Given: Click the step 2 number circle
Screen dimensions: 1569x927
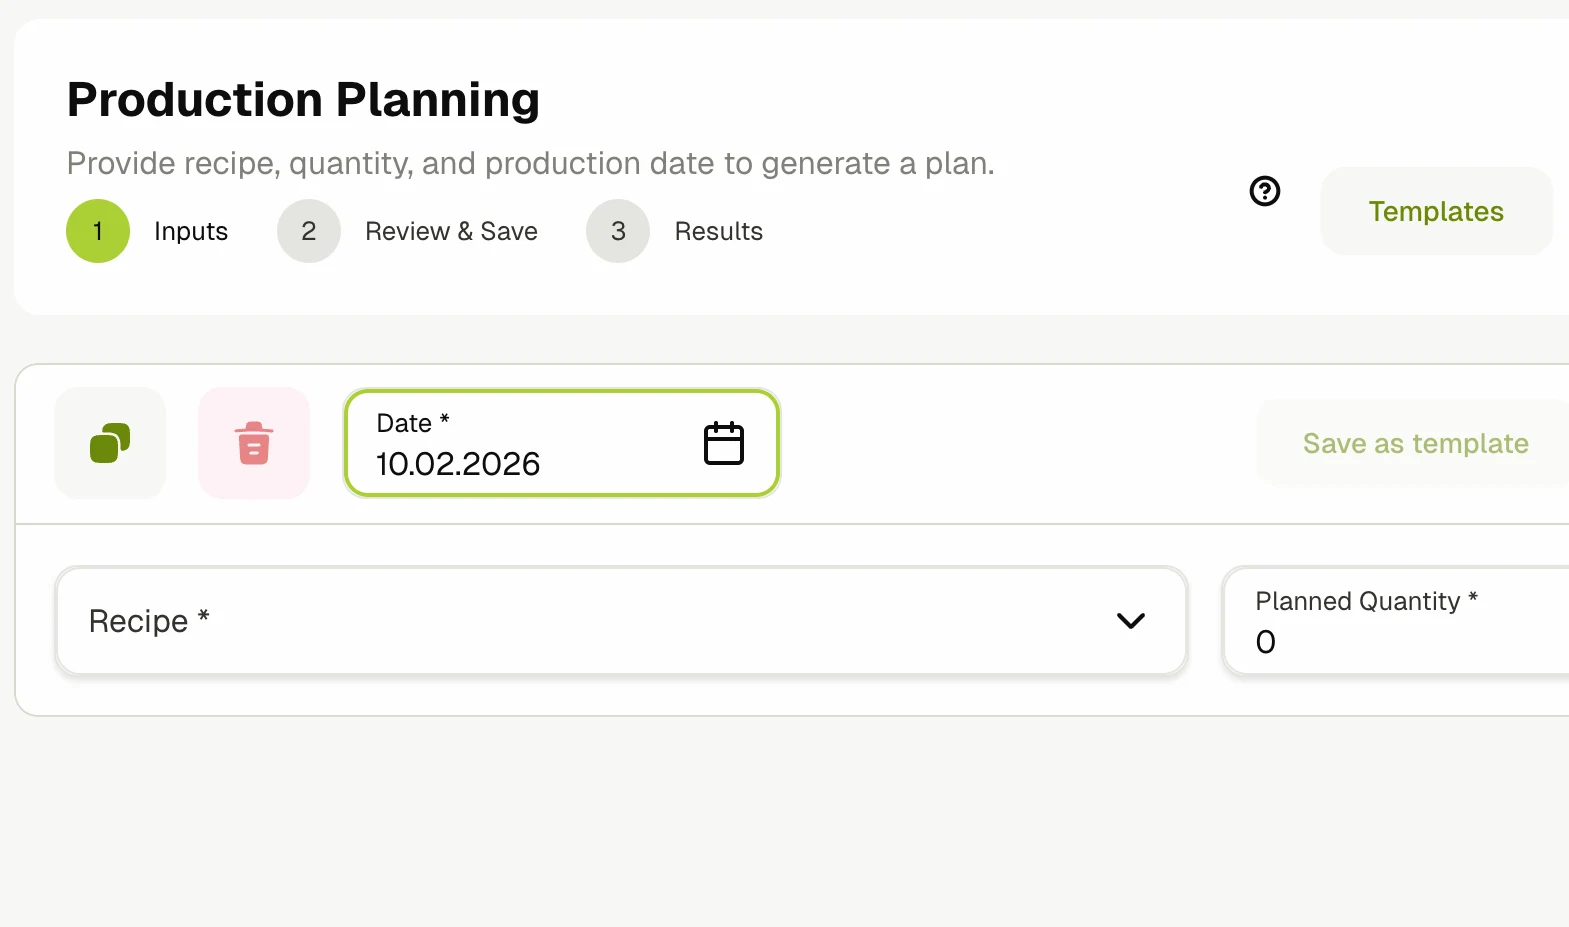Looking at the screenshot, I should coord(309,231).
